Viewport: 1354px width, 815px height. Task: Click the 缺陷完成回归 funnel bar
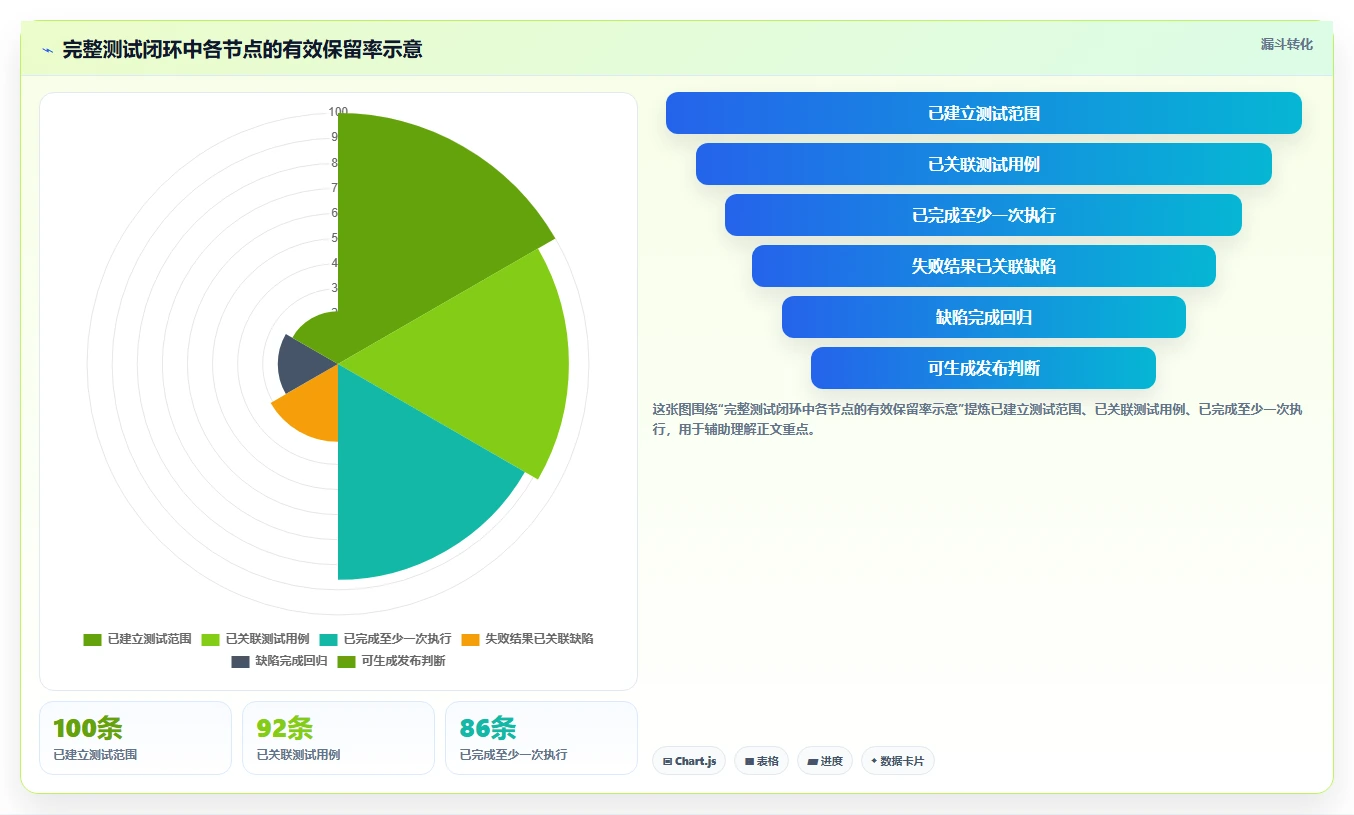[984, 317]
